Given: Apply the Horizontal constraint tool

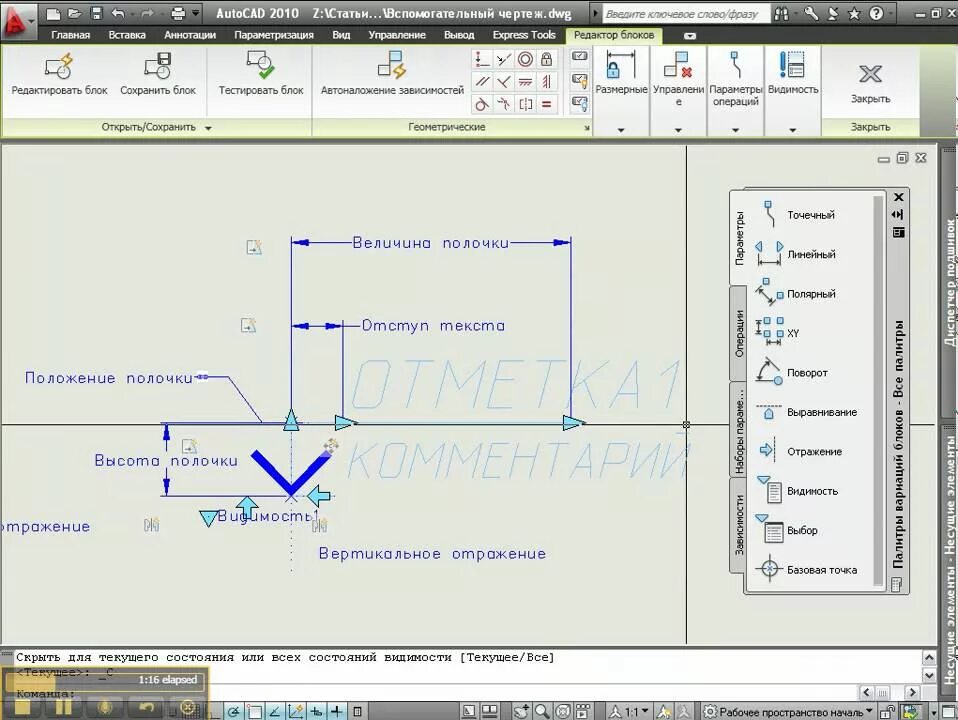Looking at the screenshot, I should pyautogui.click(x=525, y=81).
